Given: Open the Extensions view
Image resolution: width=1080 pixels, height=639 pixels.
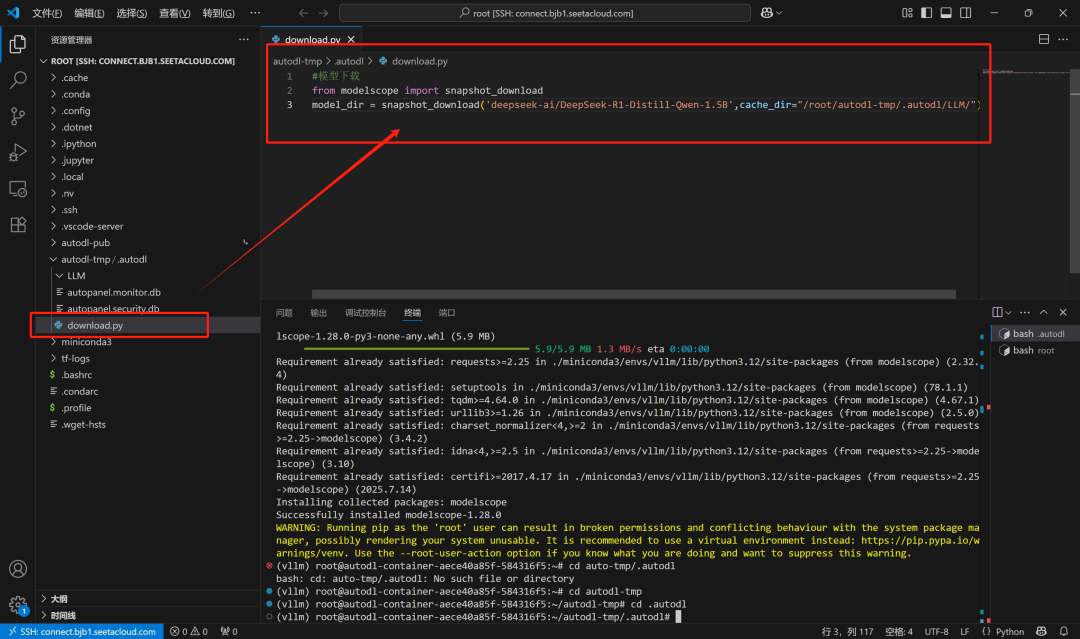Looking at the screenshot, I should (x=18, y=224).
